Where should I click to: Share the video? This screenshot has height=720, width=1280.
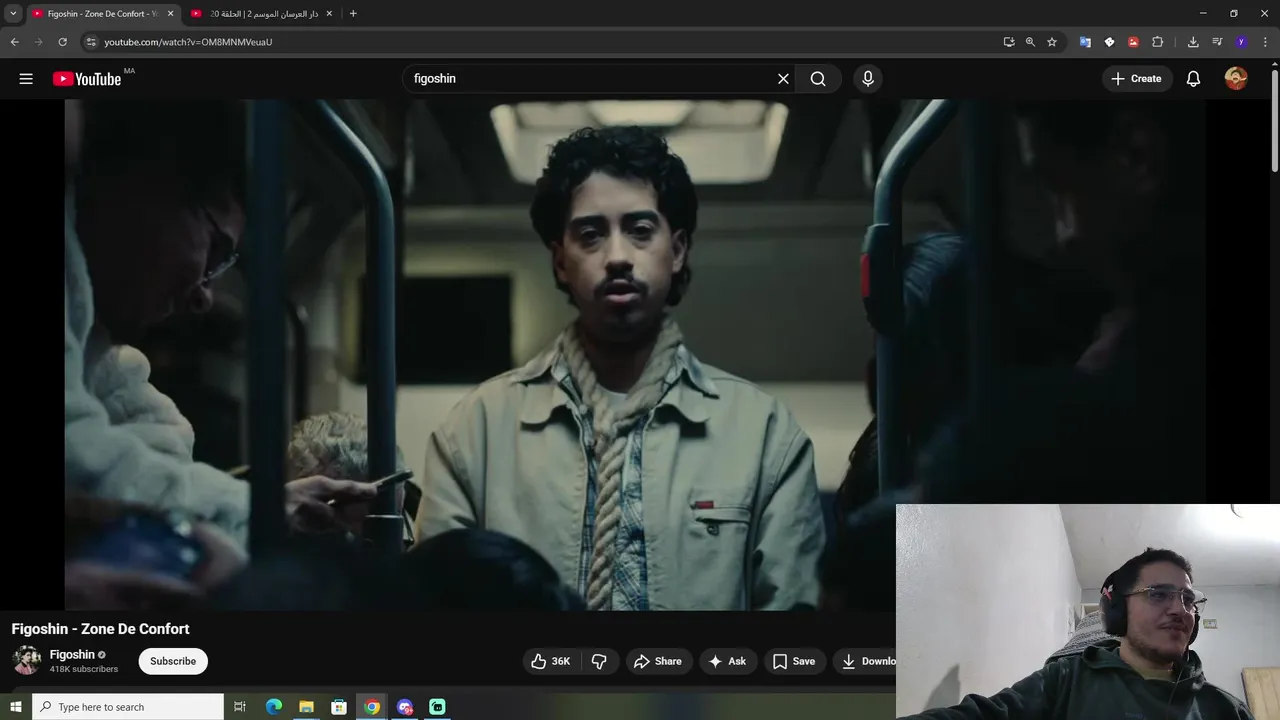click(x=657, y=661)
